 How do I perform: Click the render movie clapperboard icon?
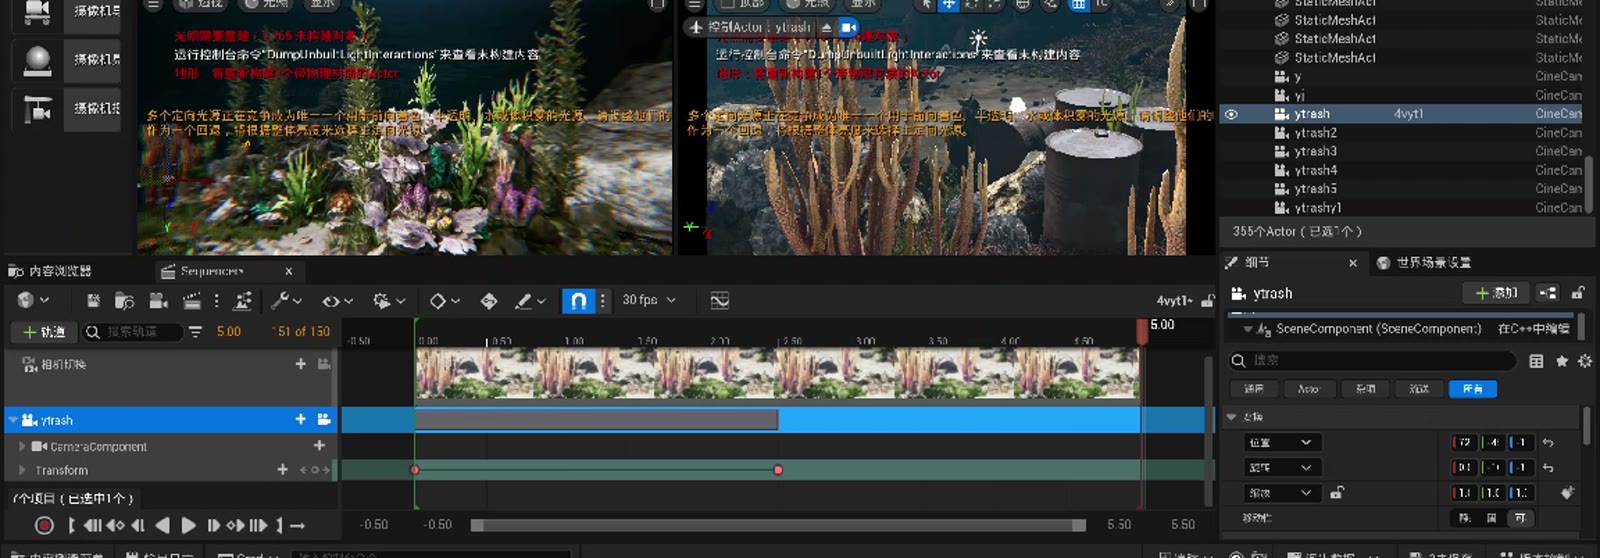click(191, 300)
